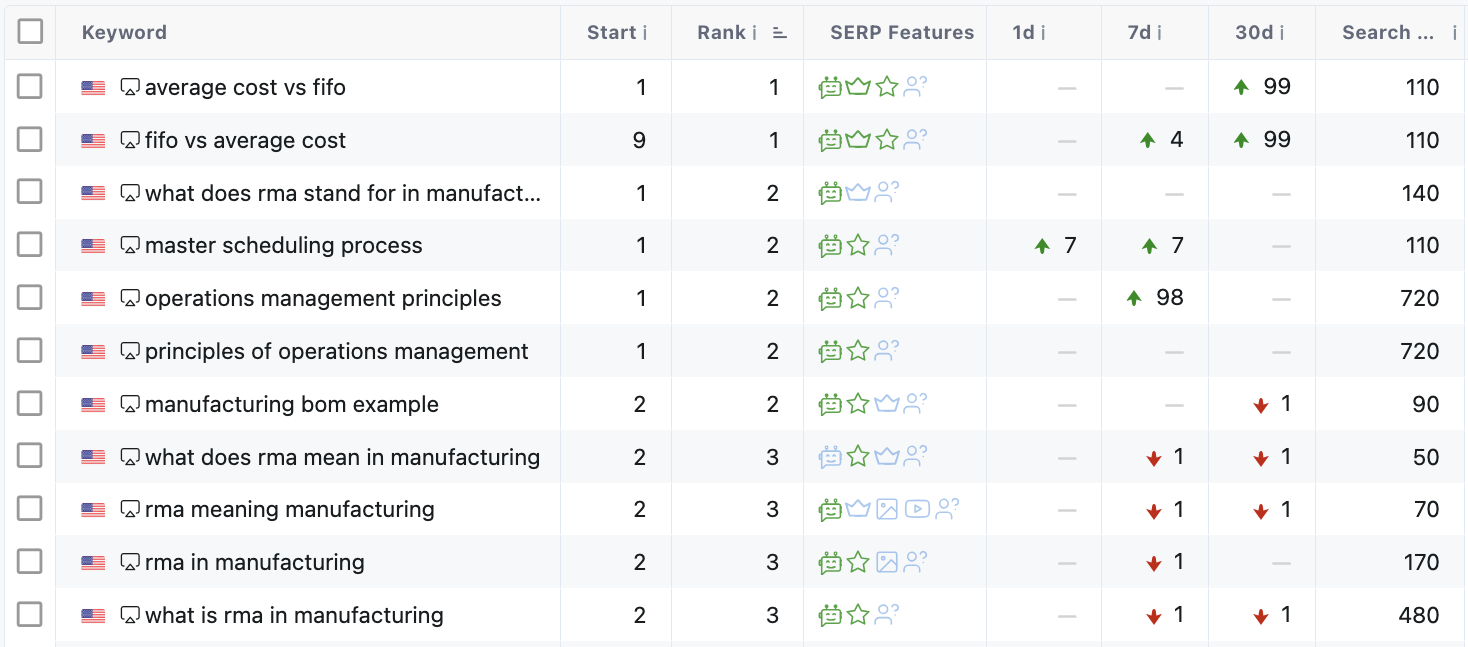Screen dimensions: 1468x647
Task: Open the 'what does rma mean in manufacturing' keyword
Action: (x=342, y=457)
